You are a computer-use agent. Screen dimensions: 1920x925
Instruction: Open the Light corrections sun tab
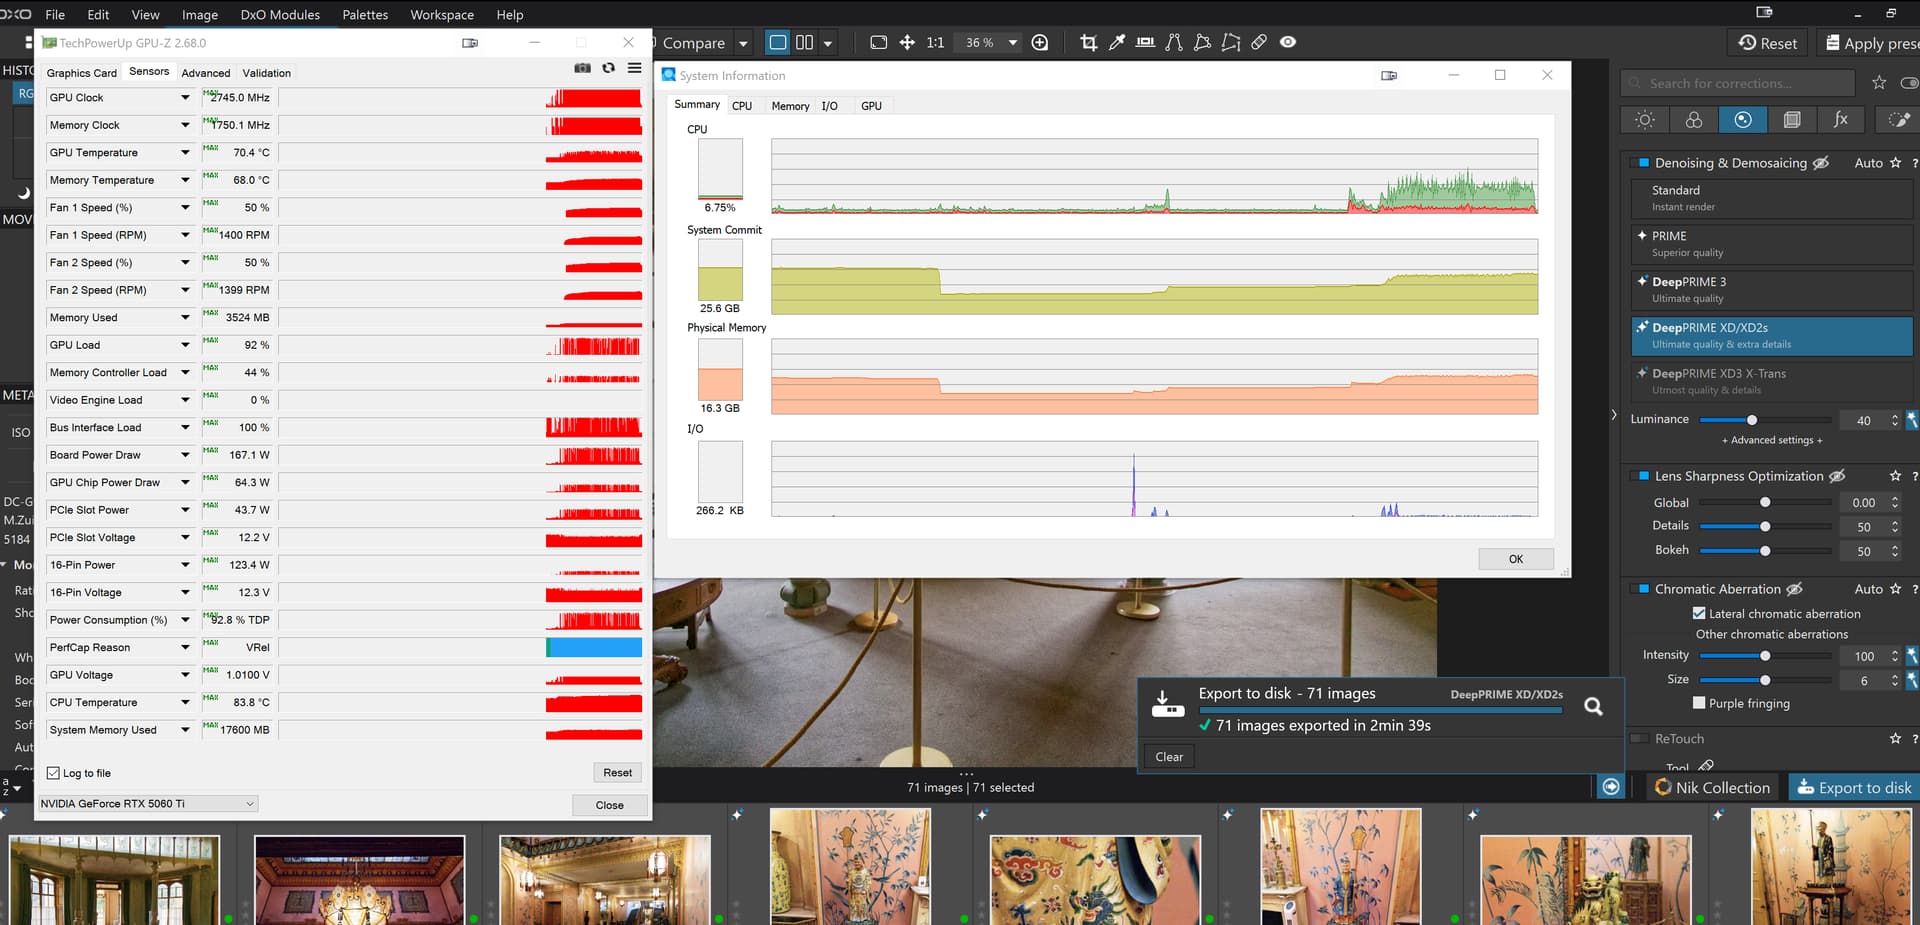coord(1644,120)
